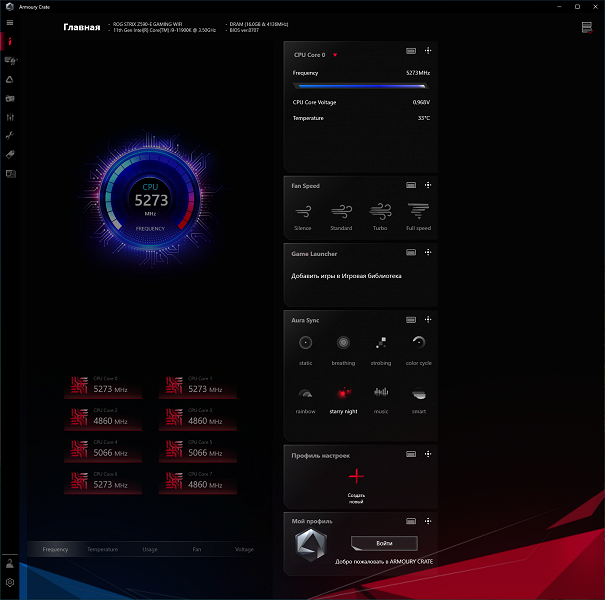Switch to the Voltage tab
Viewport: 605px width, 600px height.
(244, 549)
